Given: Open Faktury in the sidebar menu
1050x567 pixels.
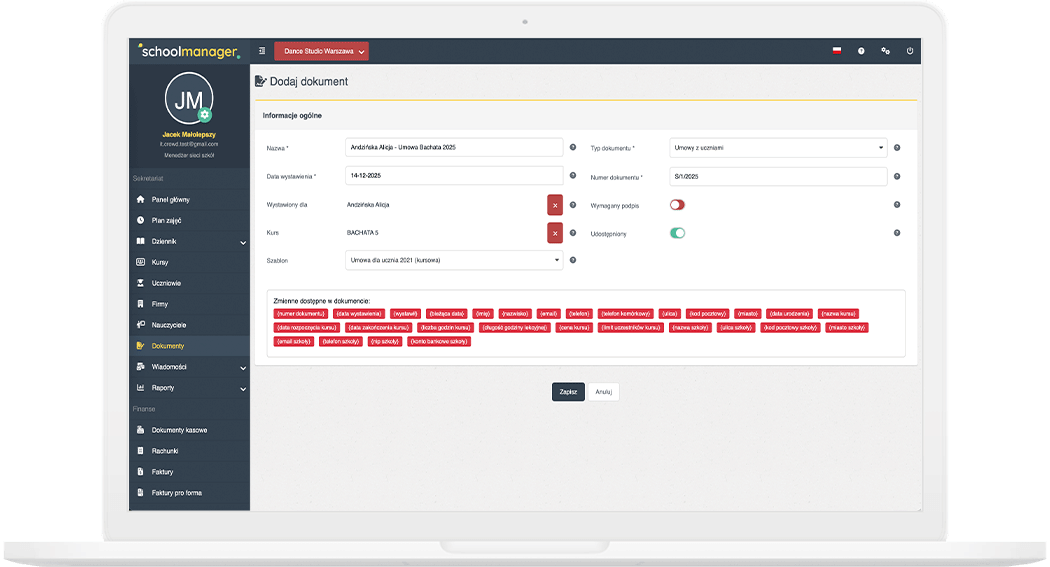Looking at the screenshot, I should (162, 472).
